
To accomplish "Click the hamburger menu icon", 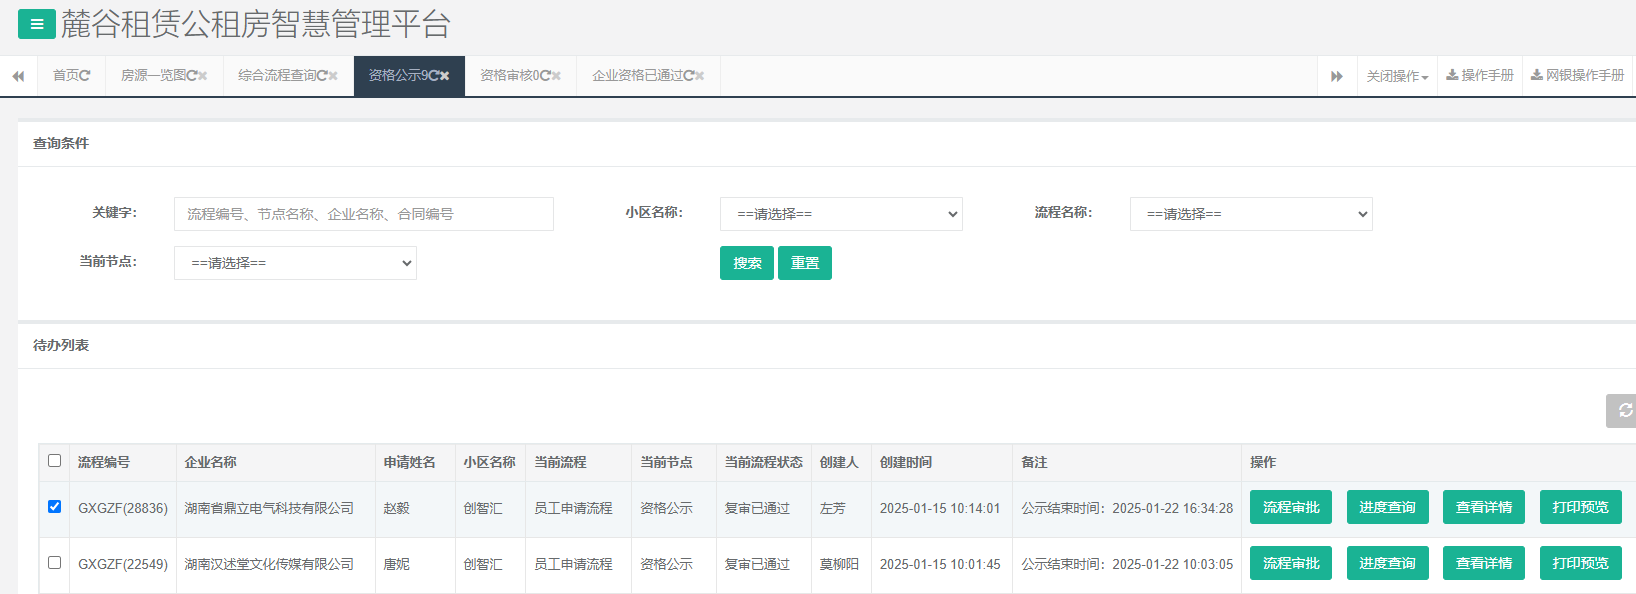I will (x=37, y=24).
